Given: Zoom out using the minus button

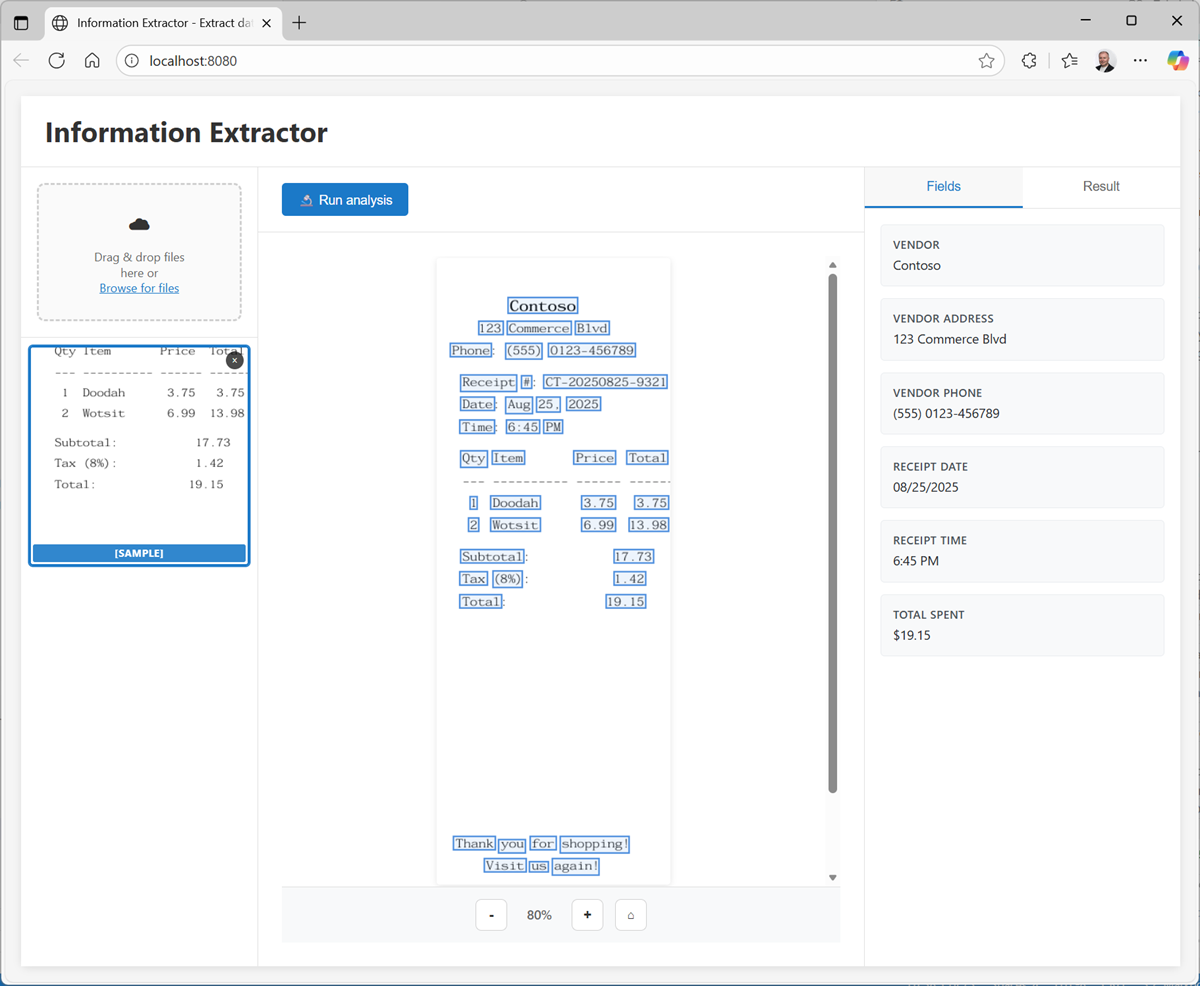Looking at the screenshot, I should (491, 914).
